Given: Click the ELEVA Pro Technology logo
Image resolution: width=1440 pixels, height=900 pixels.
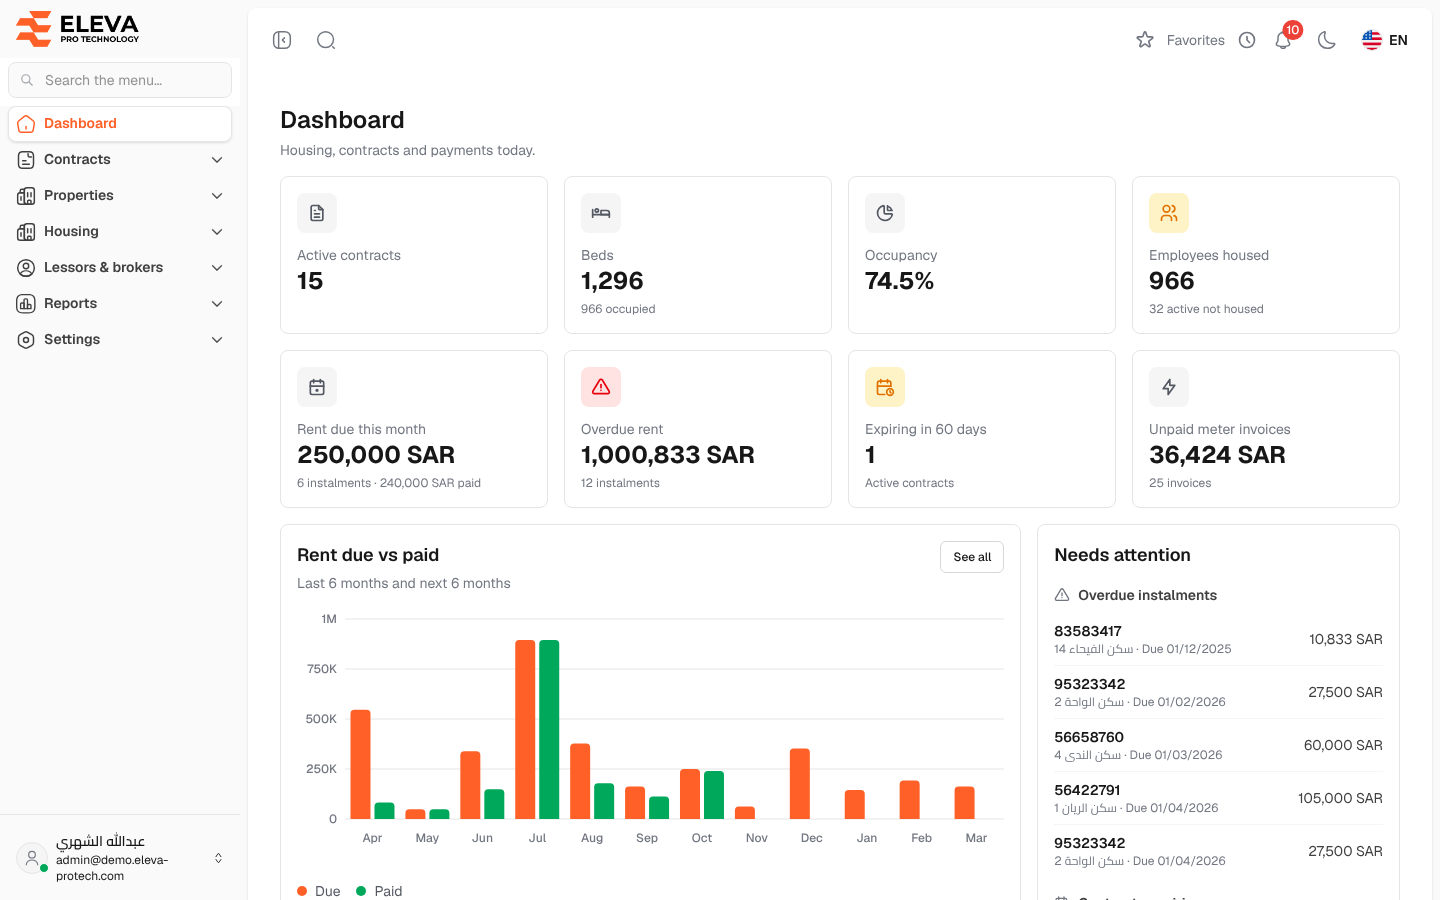Looking at the screenshot, I should 78,28.
